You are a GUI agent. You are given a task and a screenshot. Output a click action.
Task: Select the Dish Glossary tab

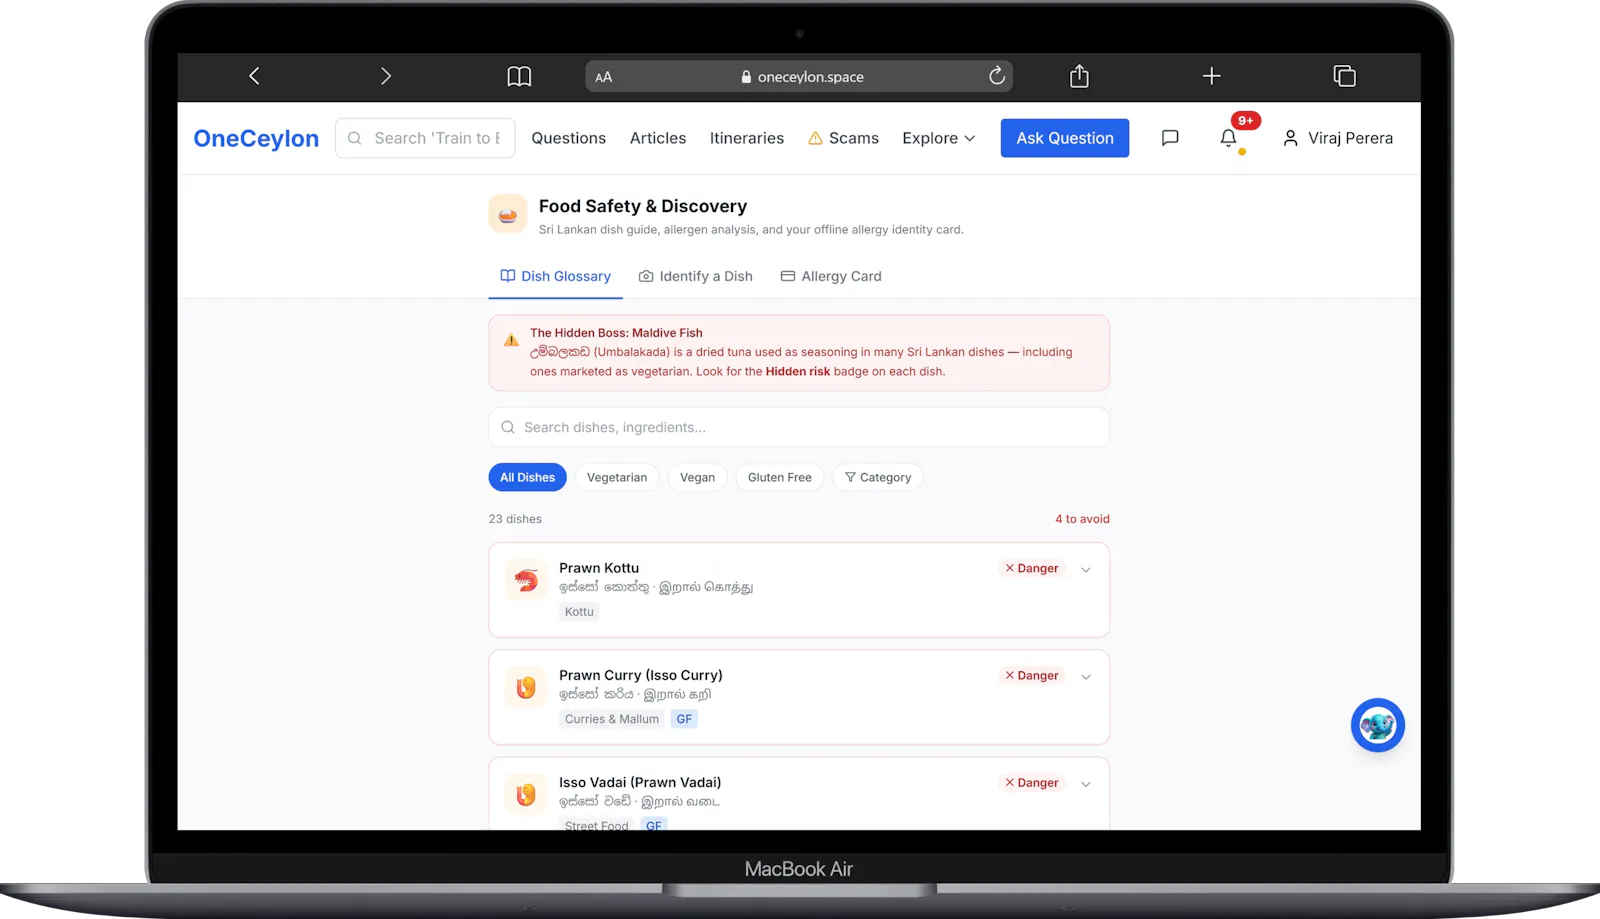[555, 276]
